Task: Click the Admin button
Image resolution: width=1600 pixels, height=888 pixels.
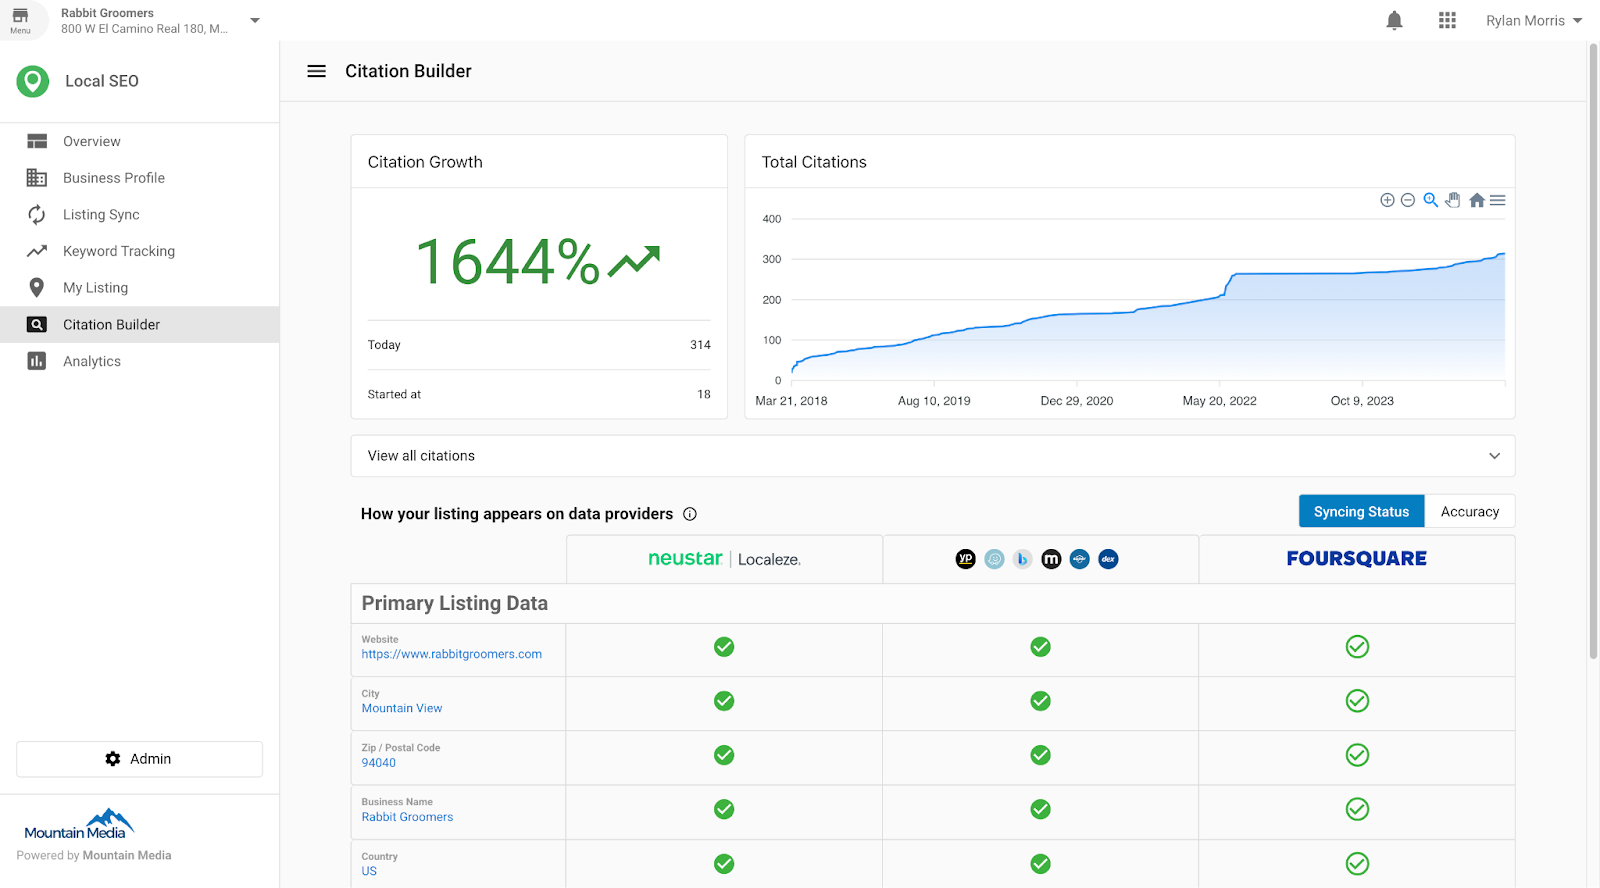Action: tap(139, 759)
